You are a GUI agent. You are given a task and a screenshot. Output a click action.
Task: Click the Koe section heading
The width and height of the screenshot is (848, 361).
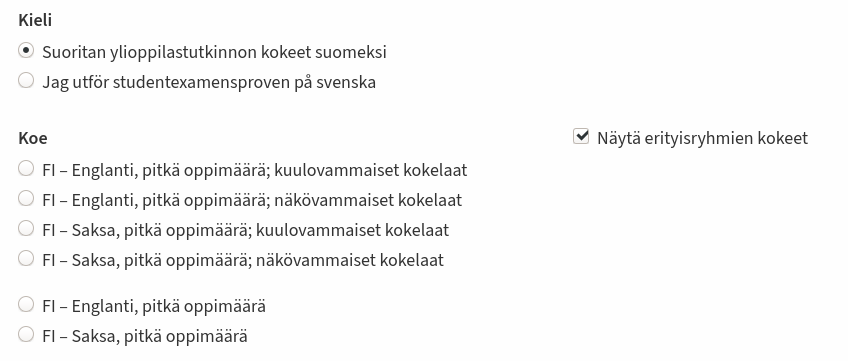click(33, 138)
